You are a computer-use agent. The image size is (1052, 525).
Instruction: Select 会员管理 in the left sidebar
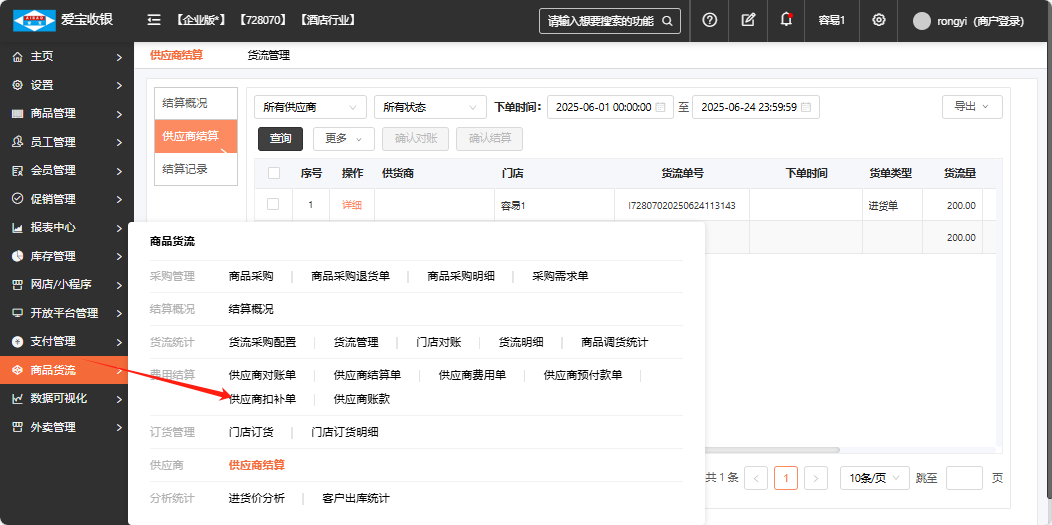(53, 170)
